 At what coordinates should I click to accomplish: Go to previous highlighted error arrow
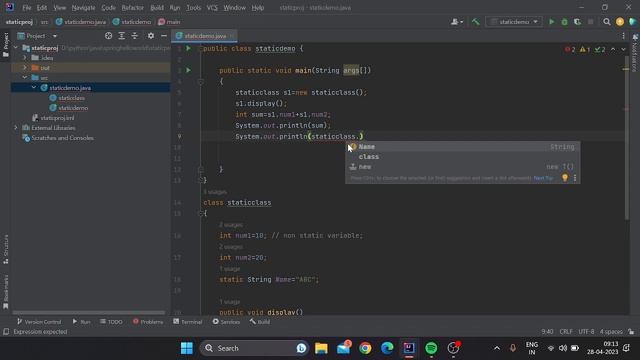point(613,49)
